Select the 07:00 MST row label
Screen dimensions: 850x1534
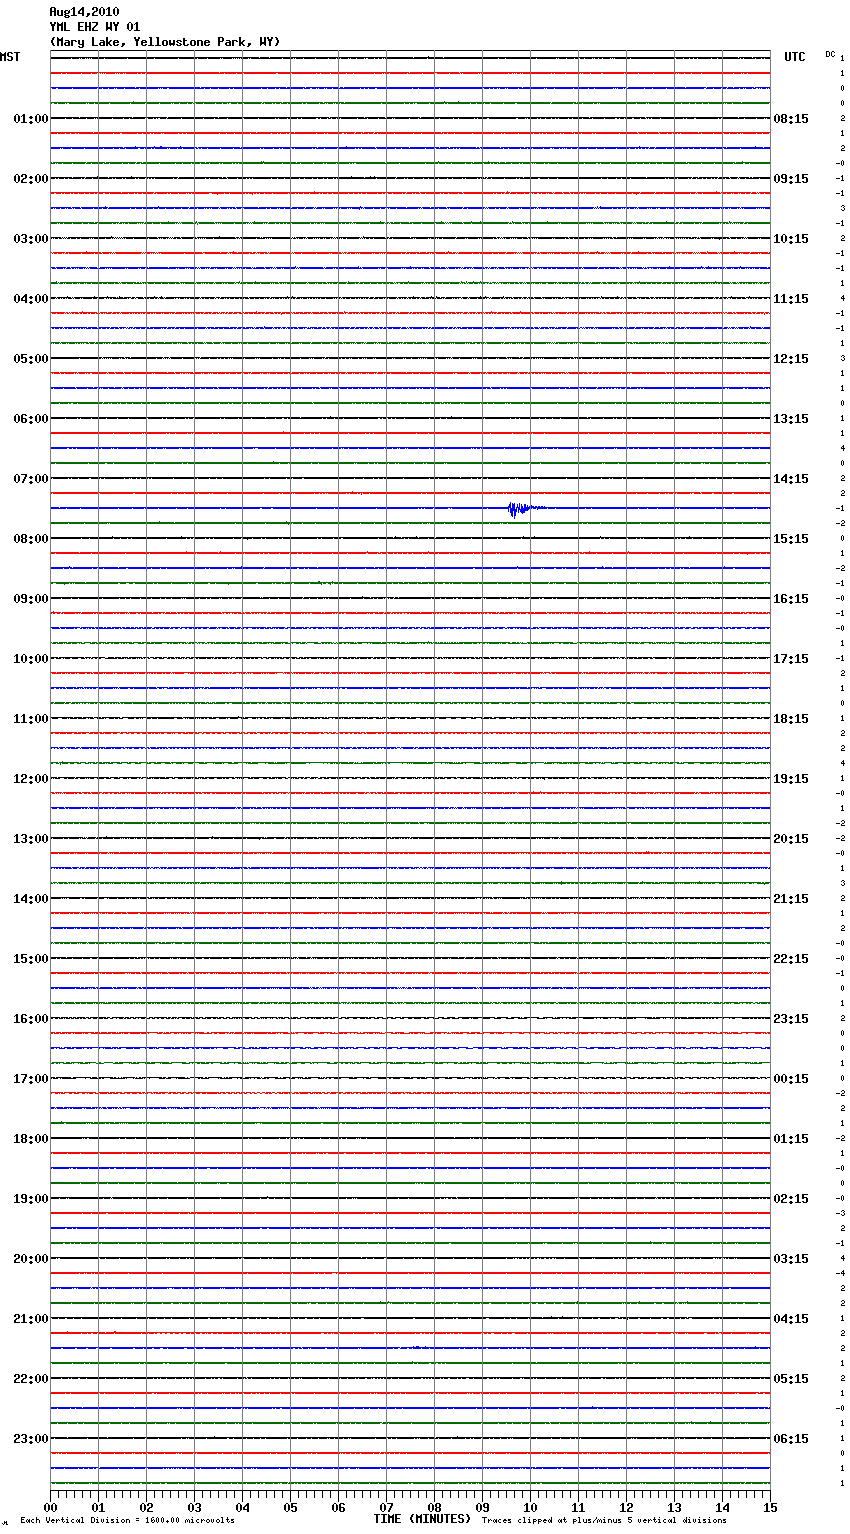(x=30, y=479)
